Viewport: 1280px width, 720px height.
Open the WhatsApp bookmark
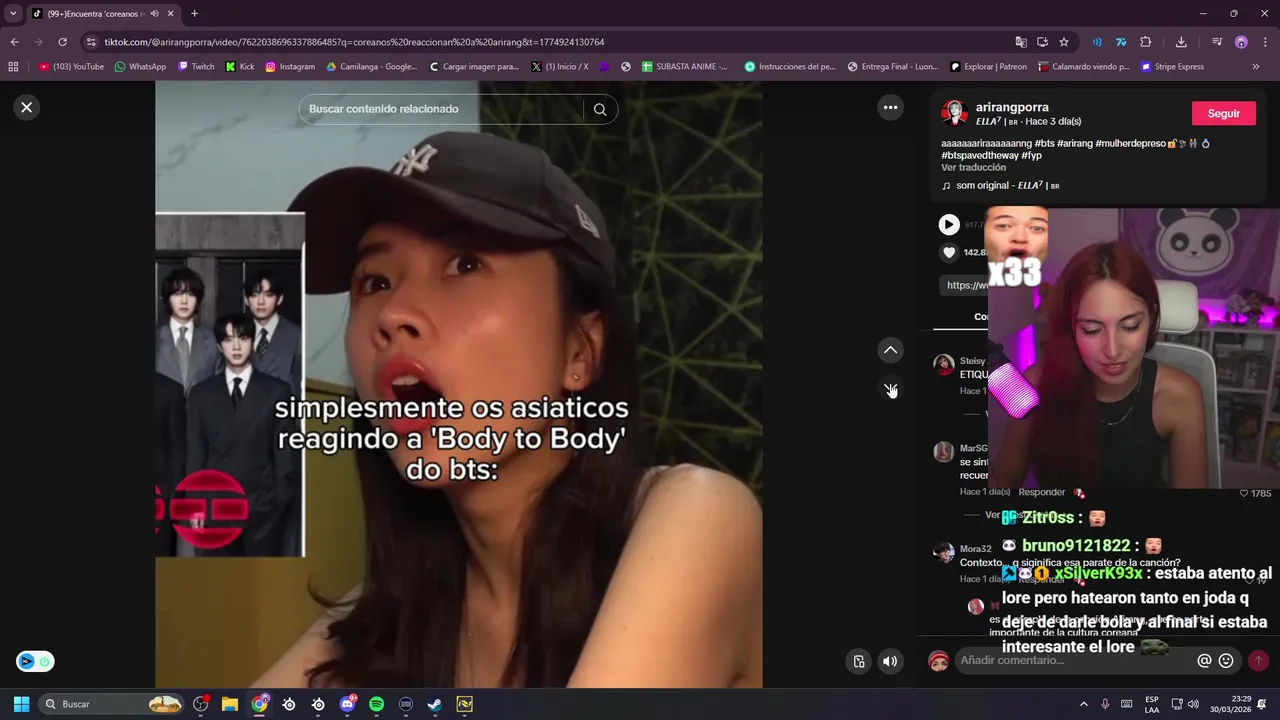[x=140, y=67]
